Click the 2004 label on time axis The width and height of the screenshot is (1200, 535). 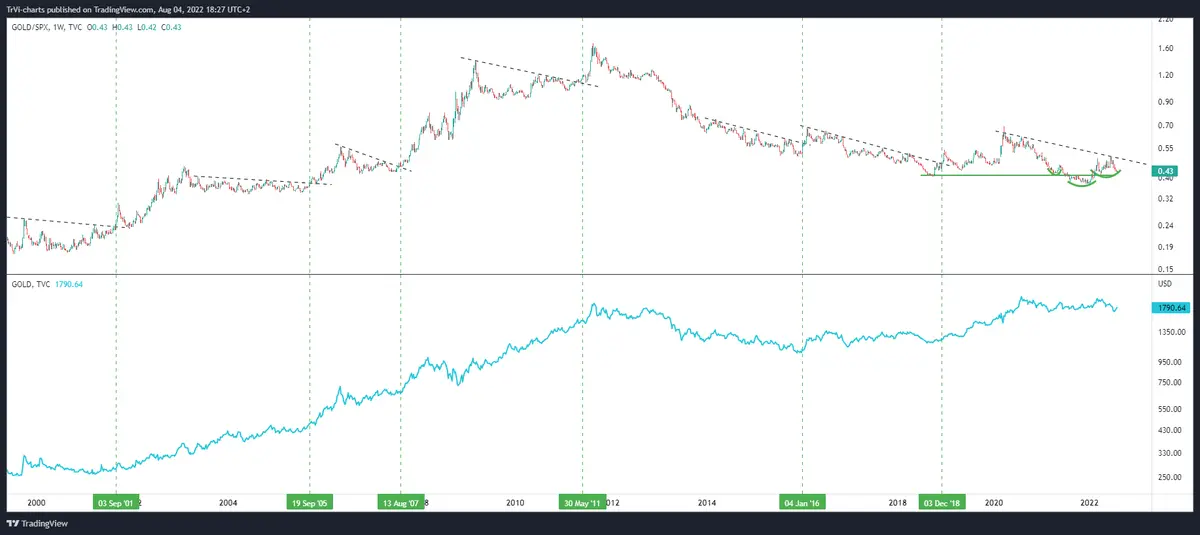(x=227, y=503)
